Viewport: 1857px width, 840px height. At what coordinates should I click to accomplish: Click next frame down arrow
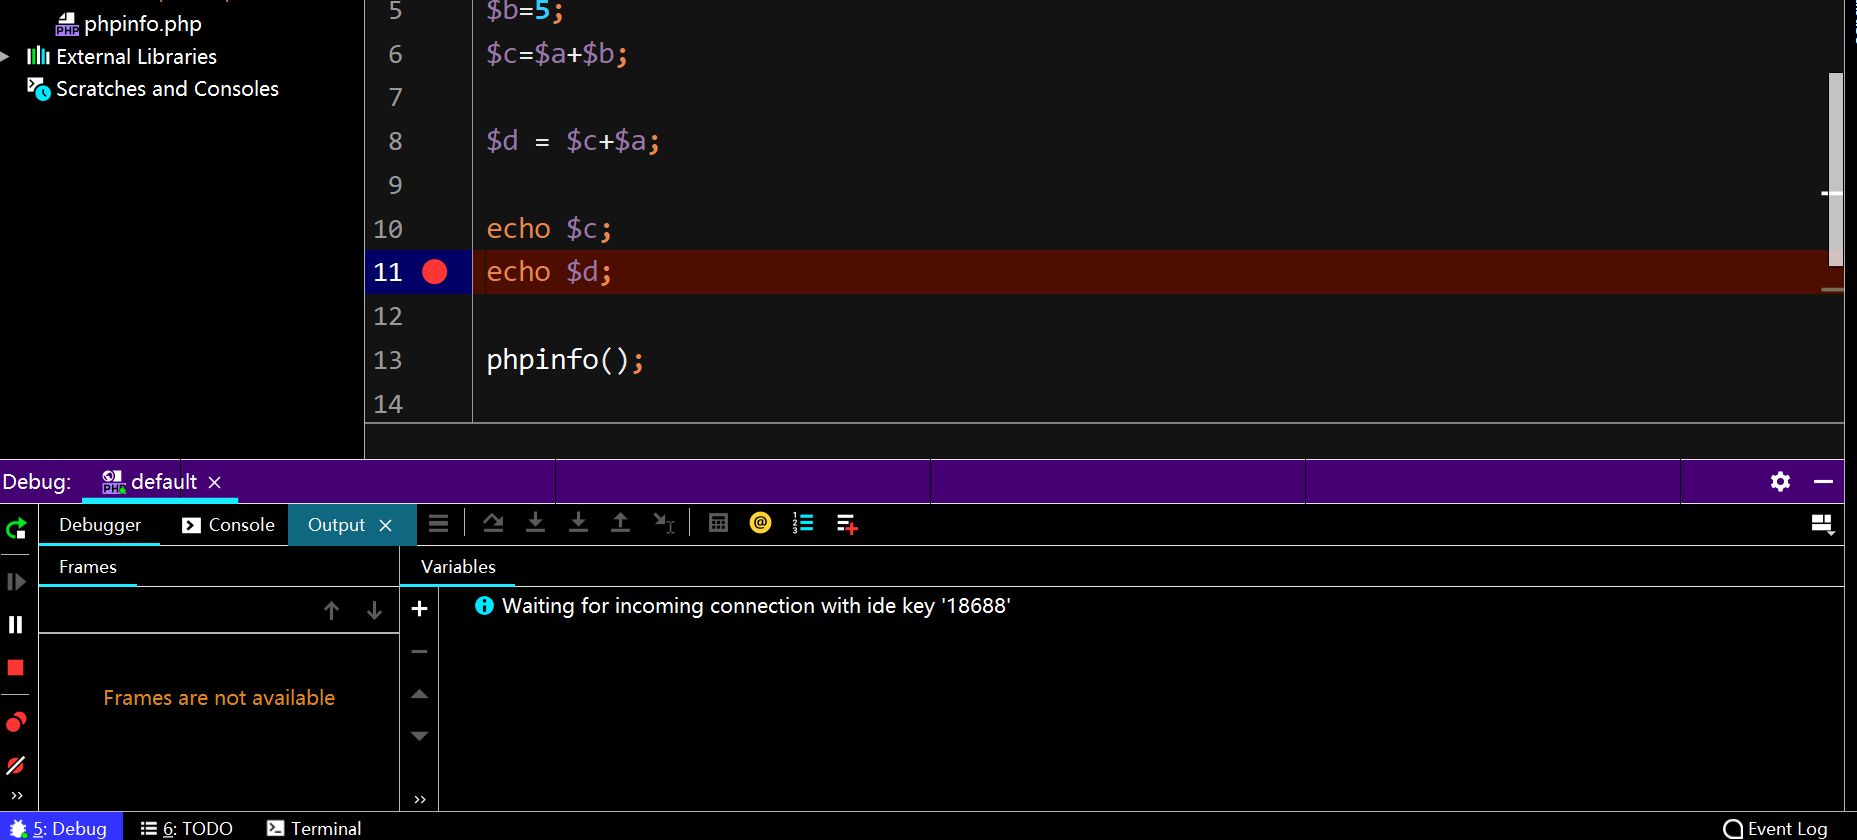[x=374, y=610]
